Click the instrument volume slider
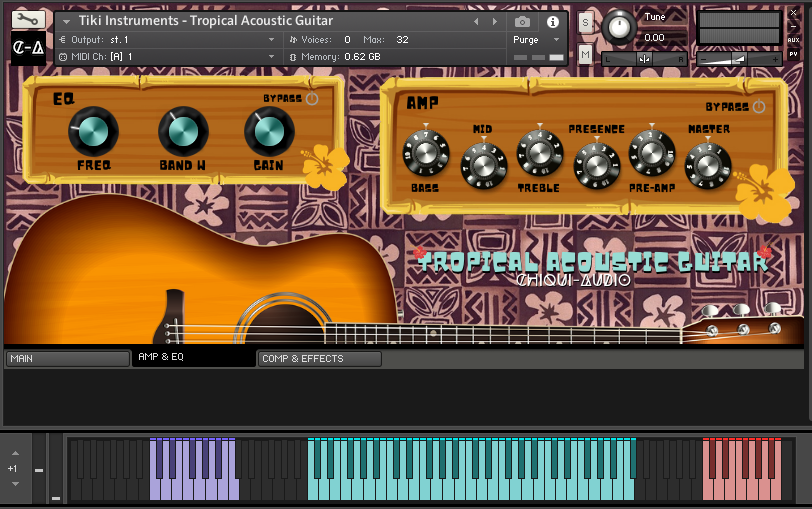Image resolution: width=812 pixels, height=509 pixels. click(x=738, y=59)
